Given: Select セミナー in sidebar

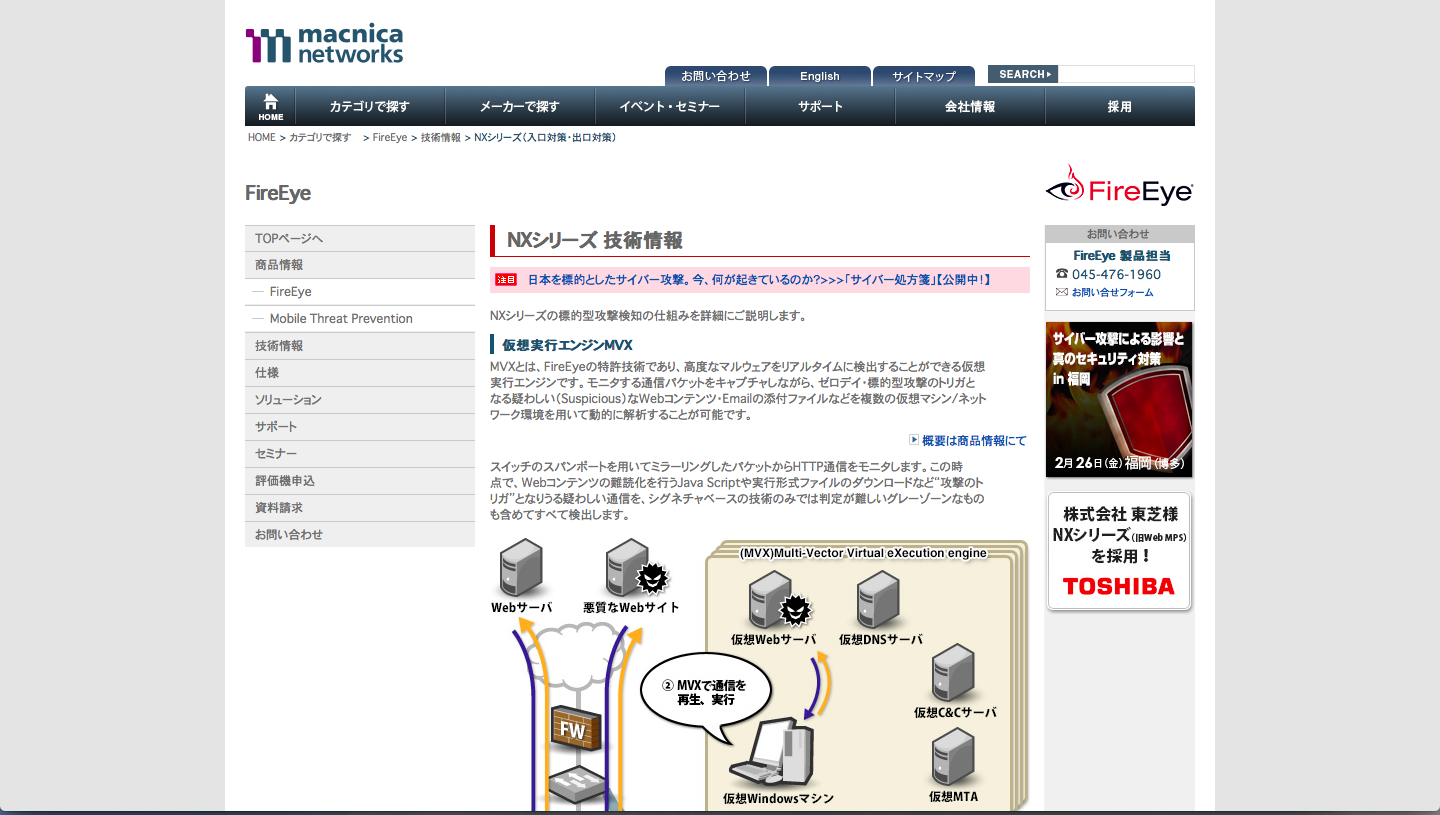Looking at the screenshot, I should click(x=360, y=454).
